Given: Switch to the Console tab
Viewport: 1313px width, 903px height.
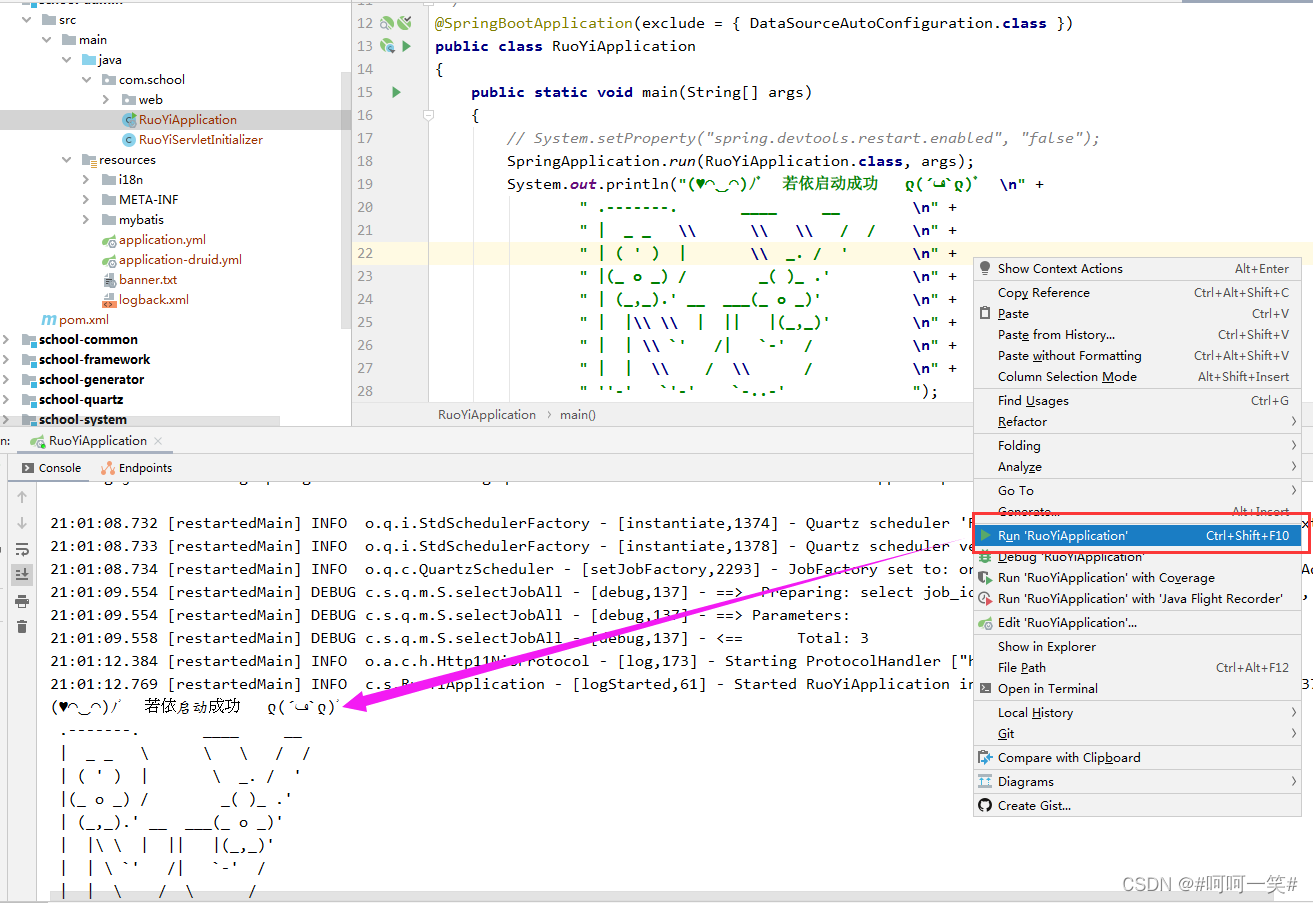Looking at the screenshot, I should point(50,468).
